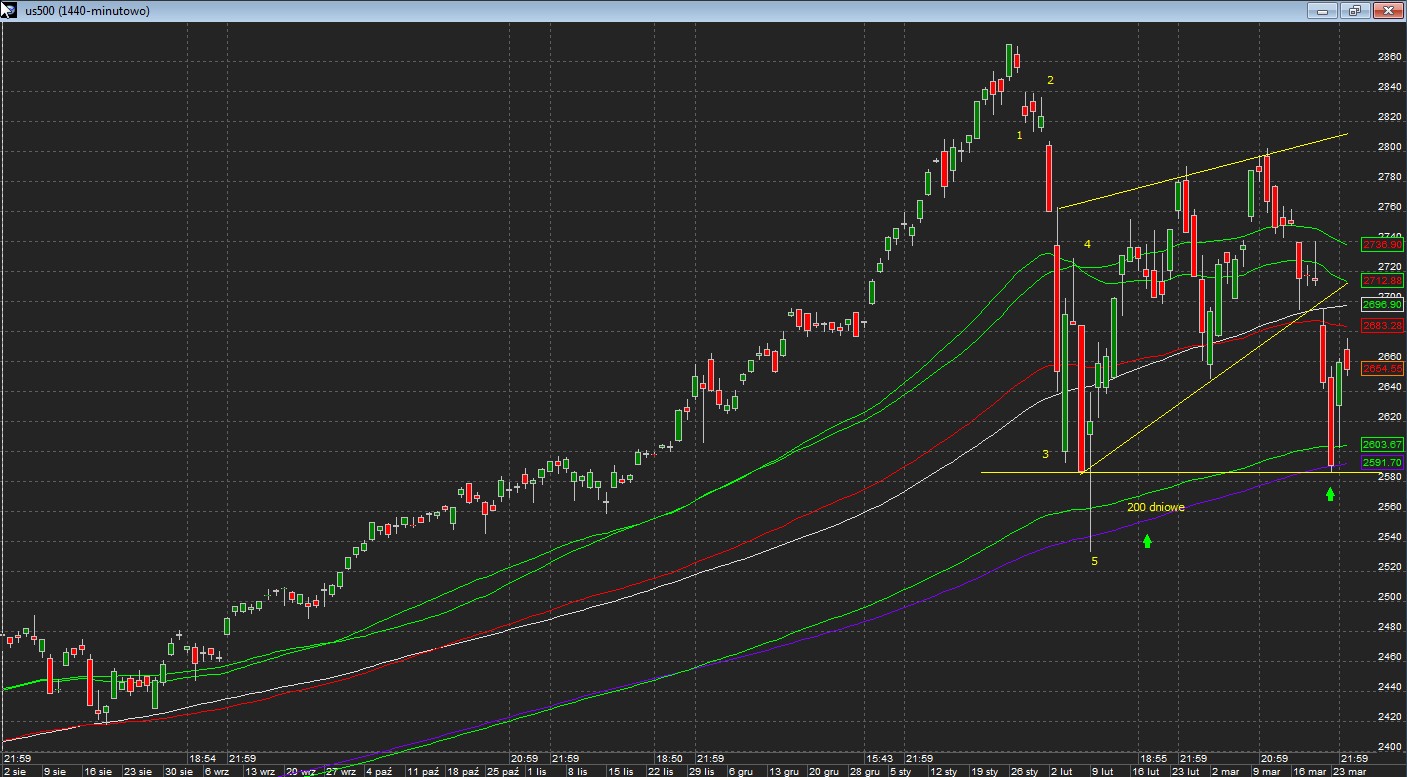Click the 15:43 time label
The height and width of the screenshot is (777, 1407).
pyautogui.click(x=879, y=759)
